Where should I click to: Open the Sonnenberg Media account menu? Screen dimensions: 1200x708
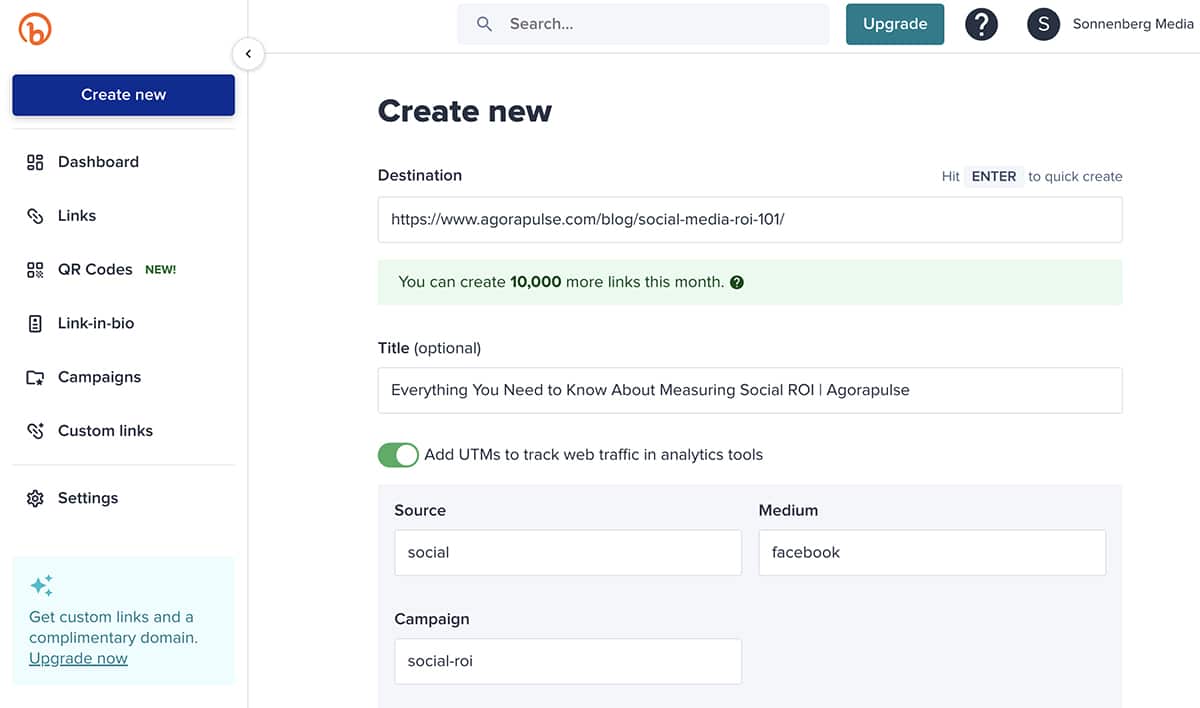[x=1133, y=24]
